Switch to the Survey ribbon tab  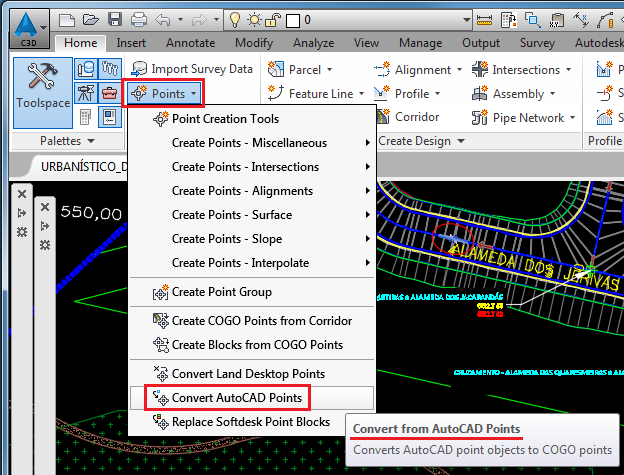pyautogui.click(x=537, y=43)
